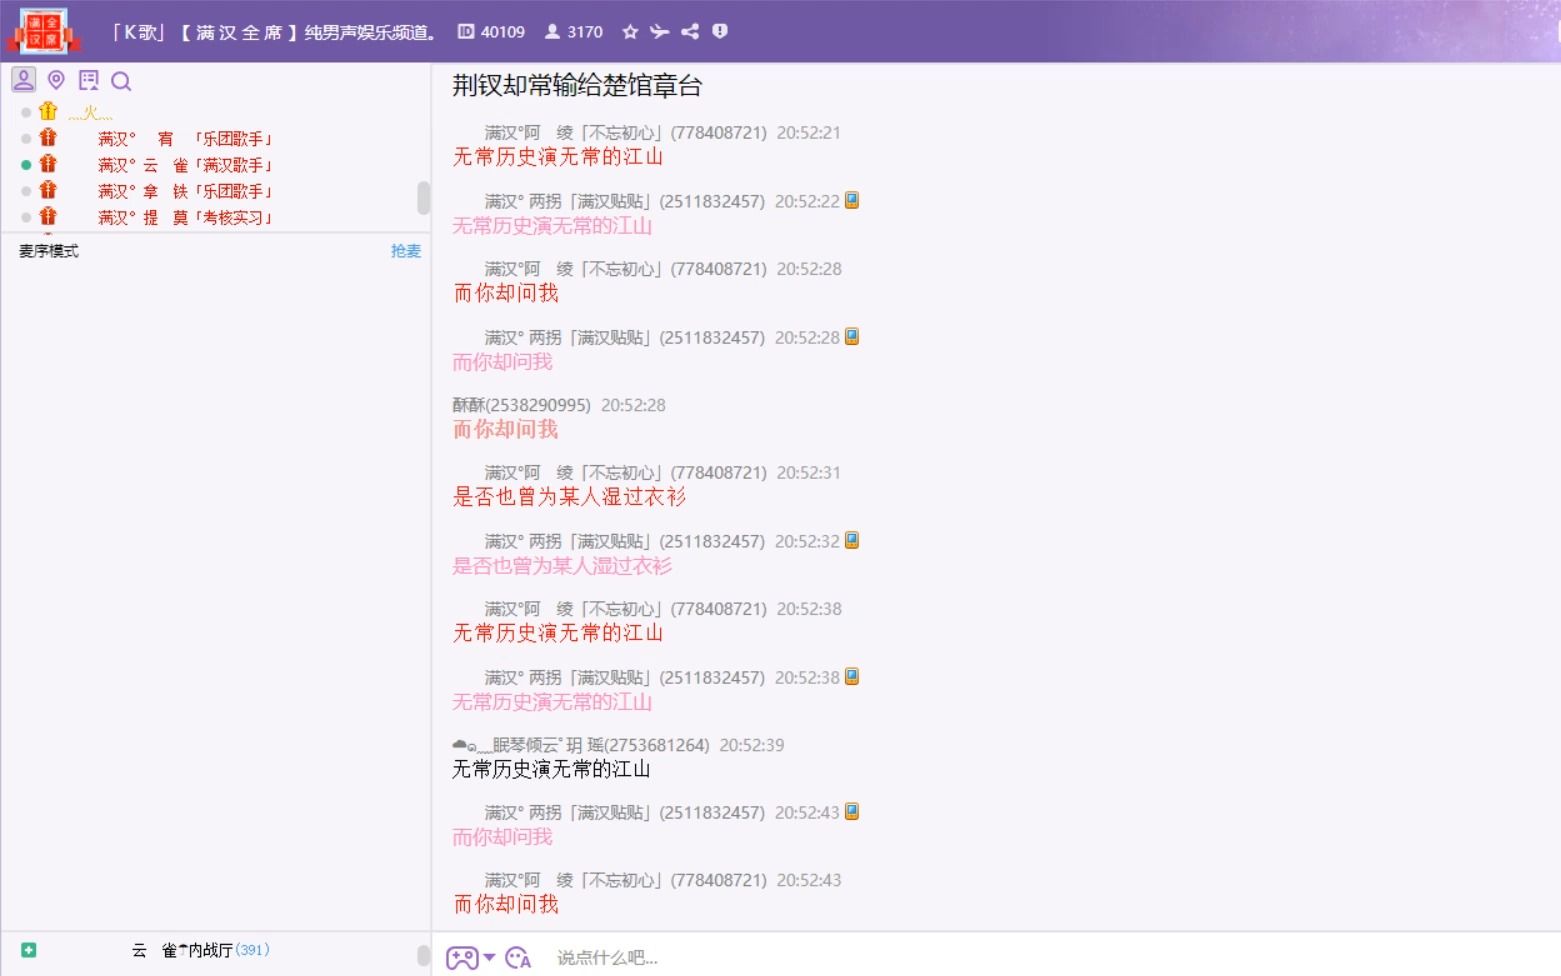Click the heading 荆钗却常输给楚馆章台
Screen dimensions: 1561x976
coord(577,86)
